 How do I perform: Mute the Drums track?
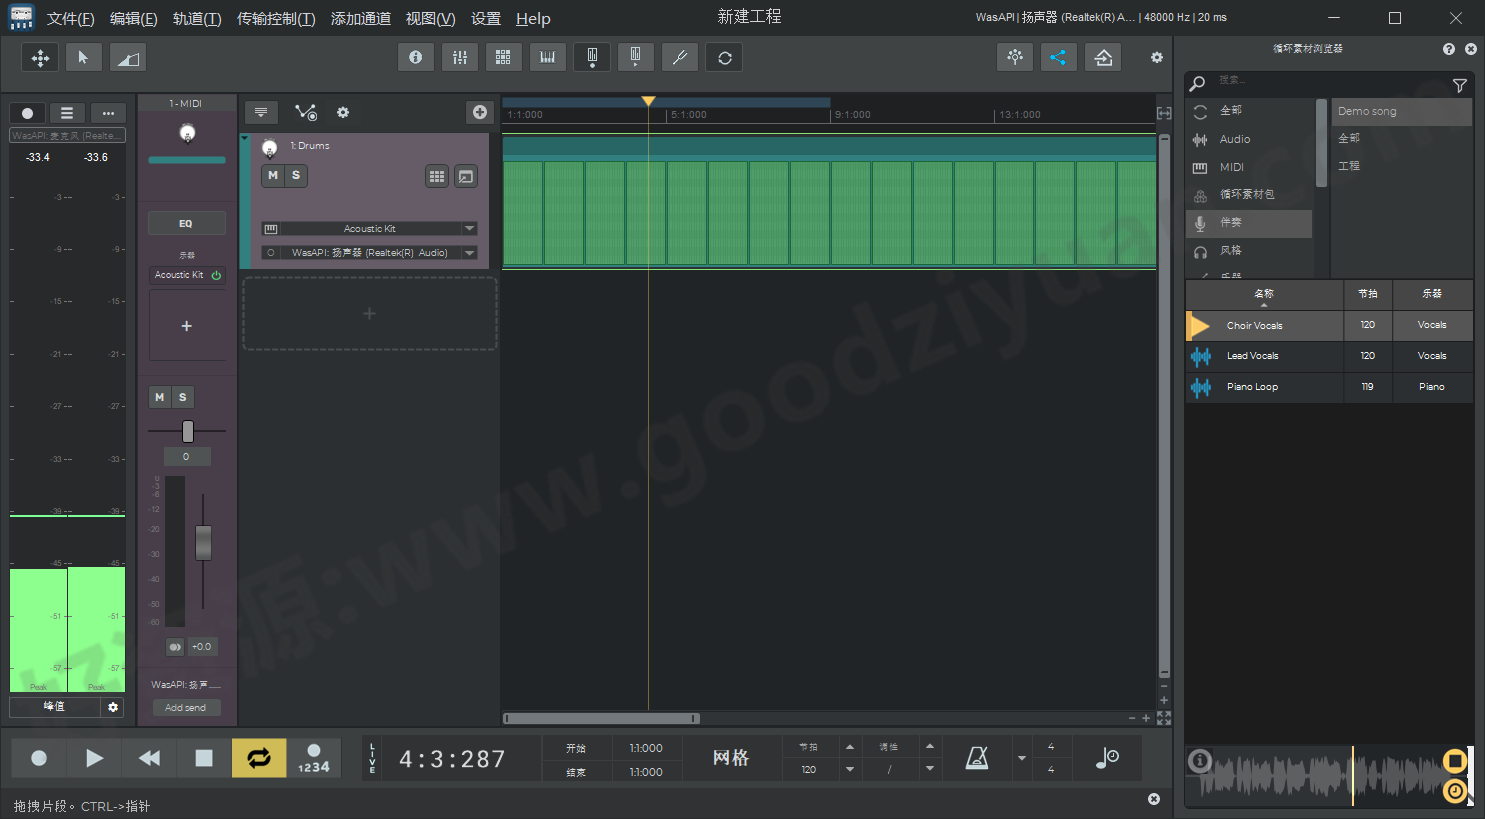click(272, 175)
